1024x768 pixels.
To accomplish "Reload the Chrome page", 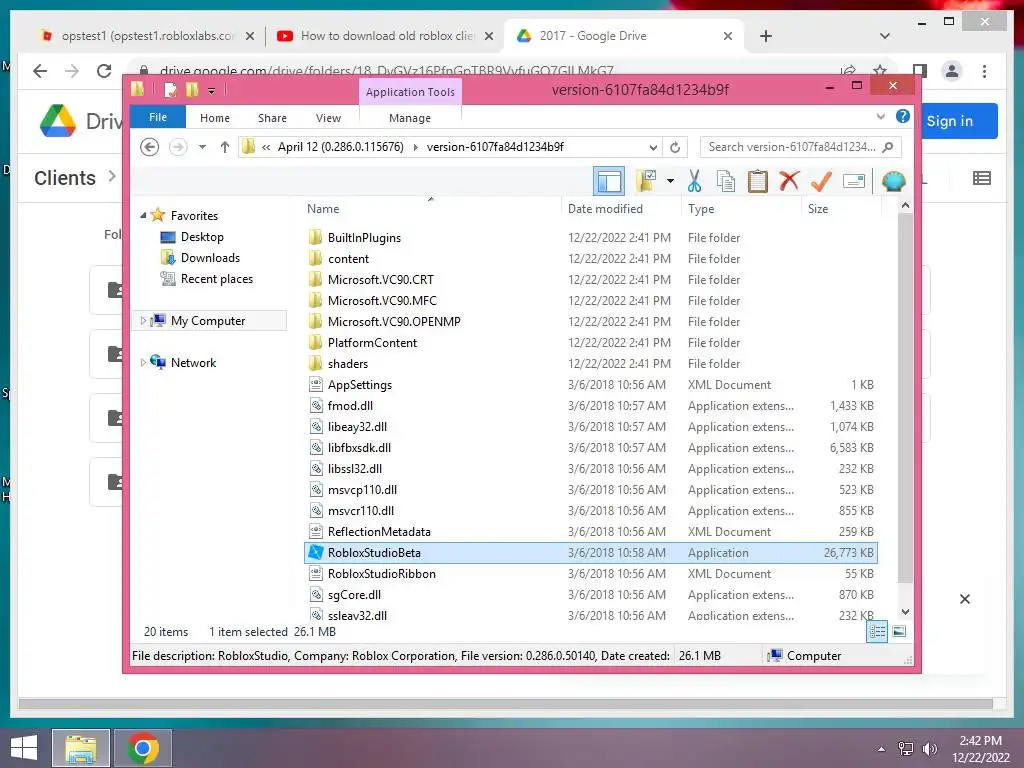I will coord(104,71).
